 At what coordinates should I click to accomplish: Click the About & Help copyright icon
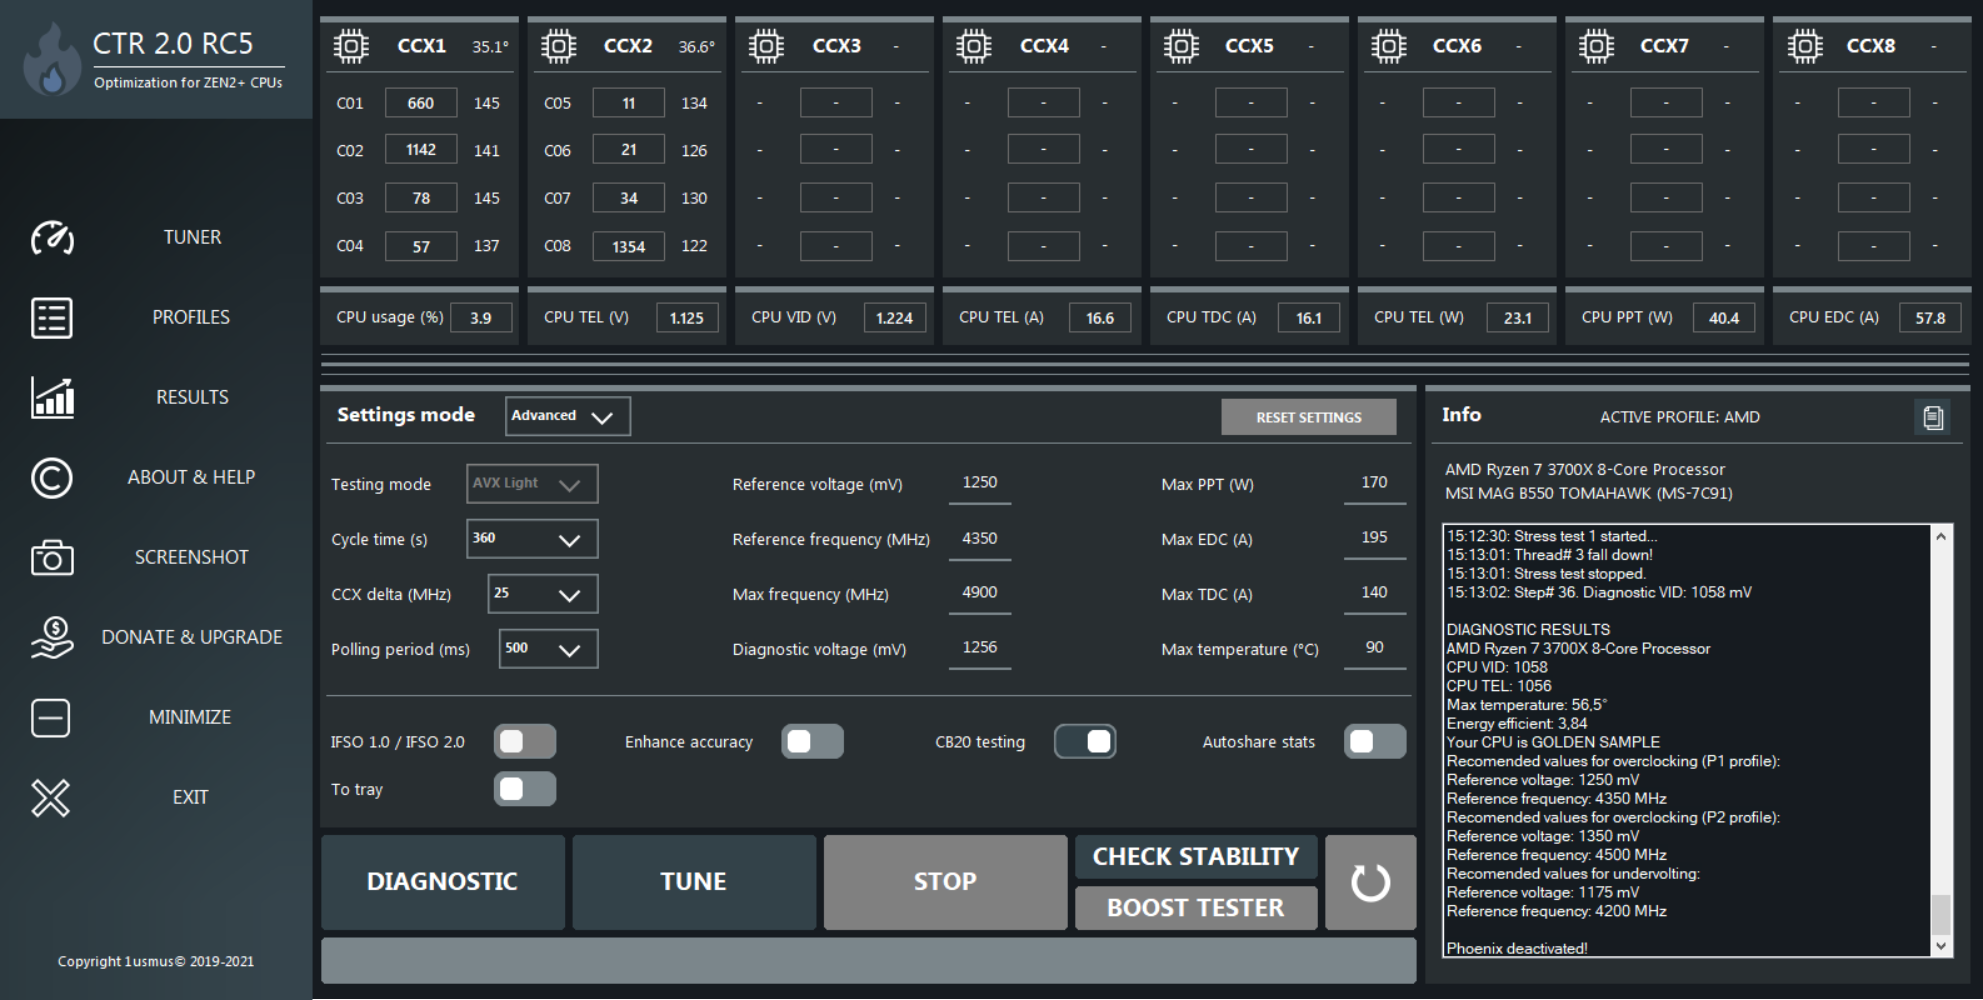click(52, 478)
